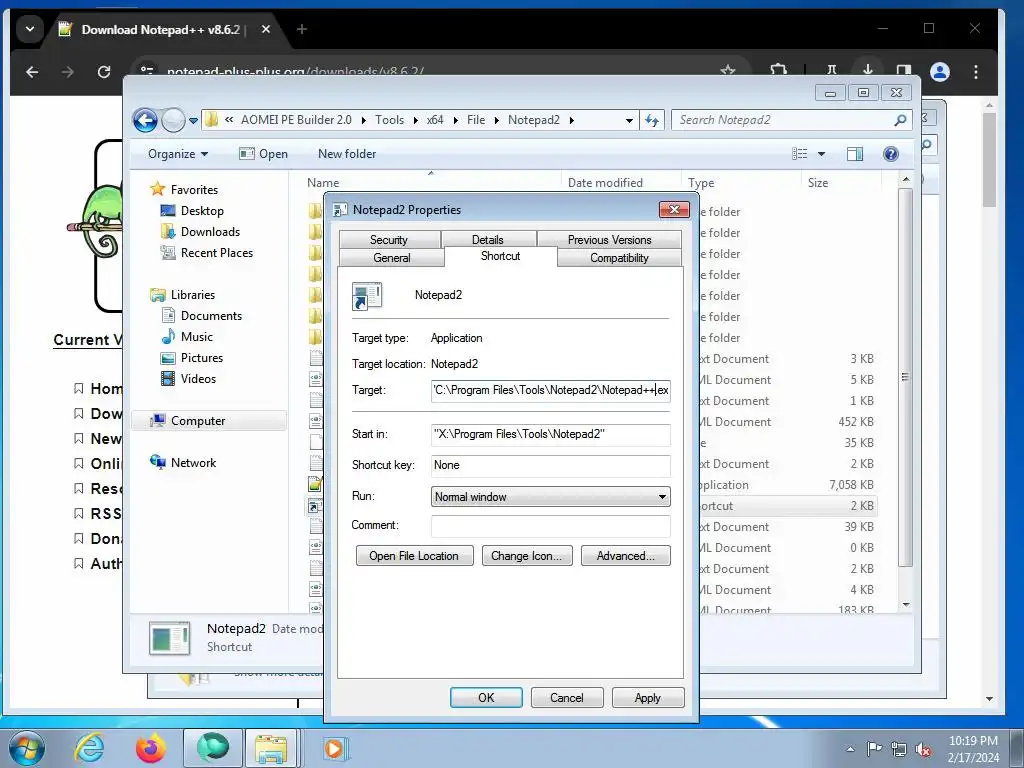Viewport: 1024px width, 768px height.
Task: Open Chrome downloads icon
Action: click(x=868, y=70)
